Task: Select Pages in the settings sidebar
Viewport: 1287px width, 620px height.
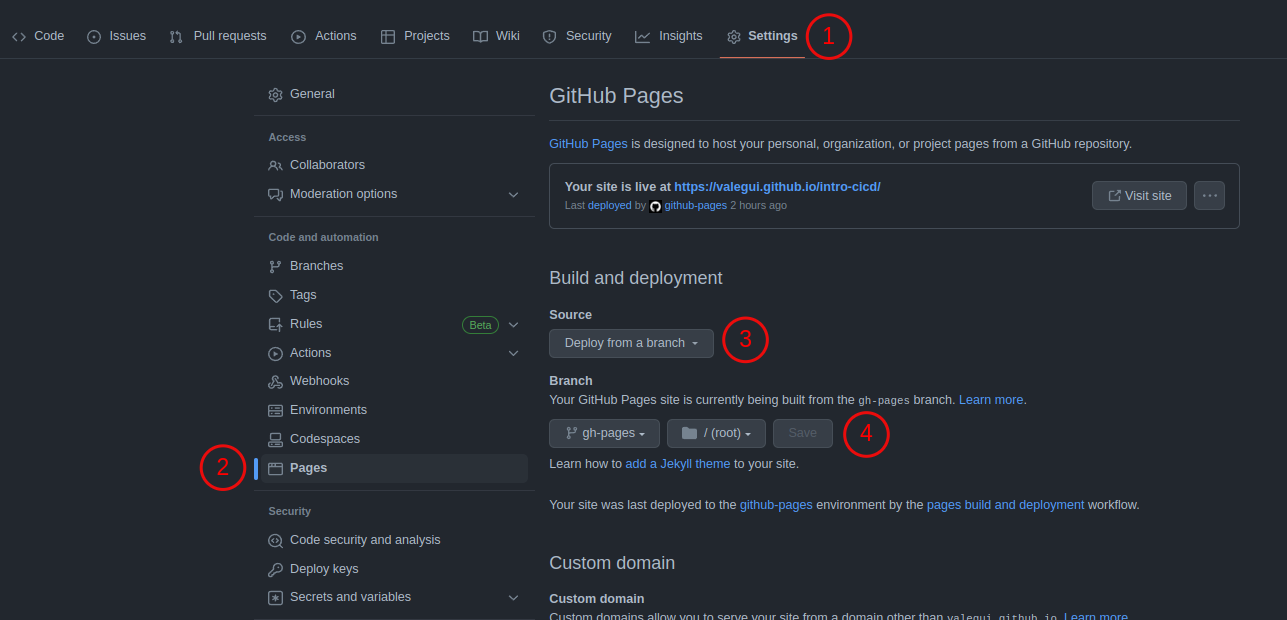Action: tap(308, 467)
